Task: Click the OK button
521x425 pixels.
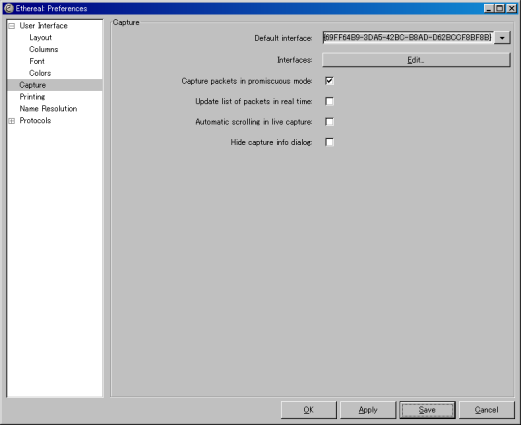Action: coord(309,410)
